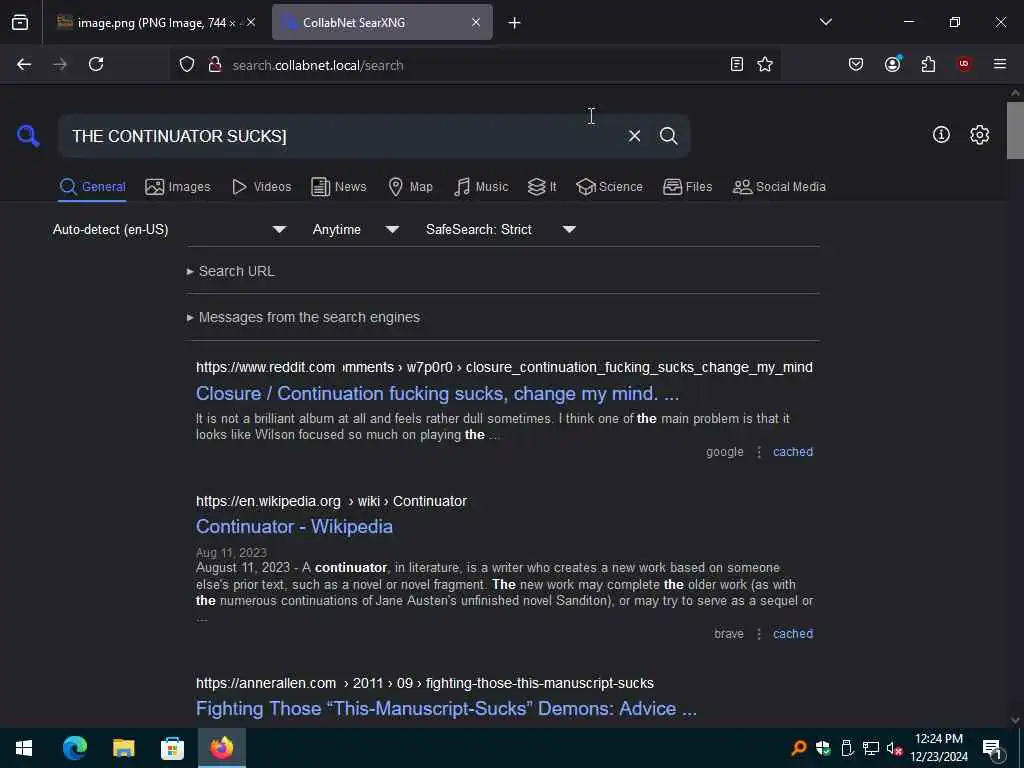Open the Continuator - Wikipedia result
The height and width of the screenshot is (768, 1024).
coord(295,526)
